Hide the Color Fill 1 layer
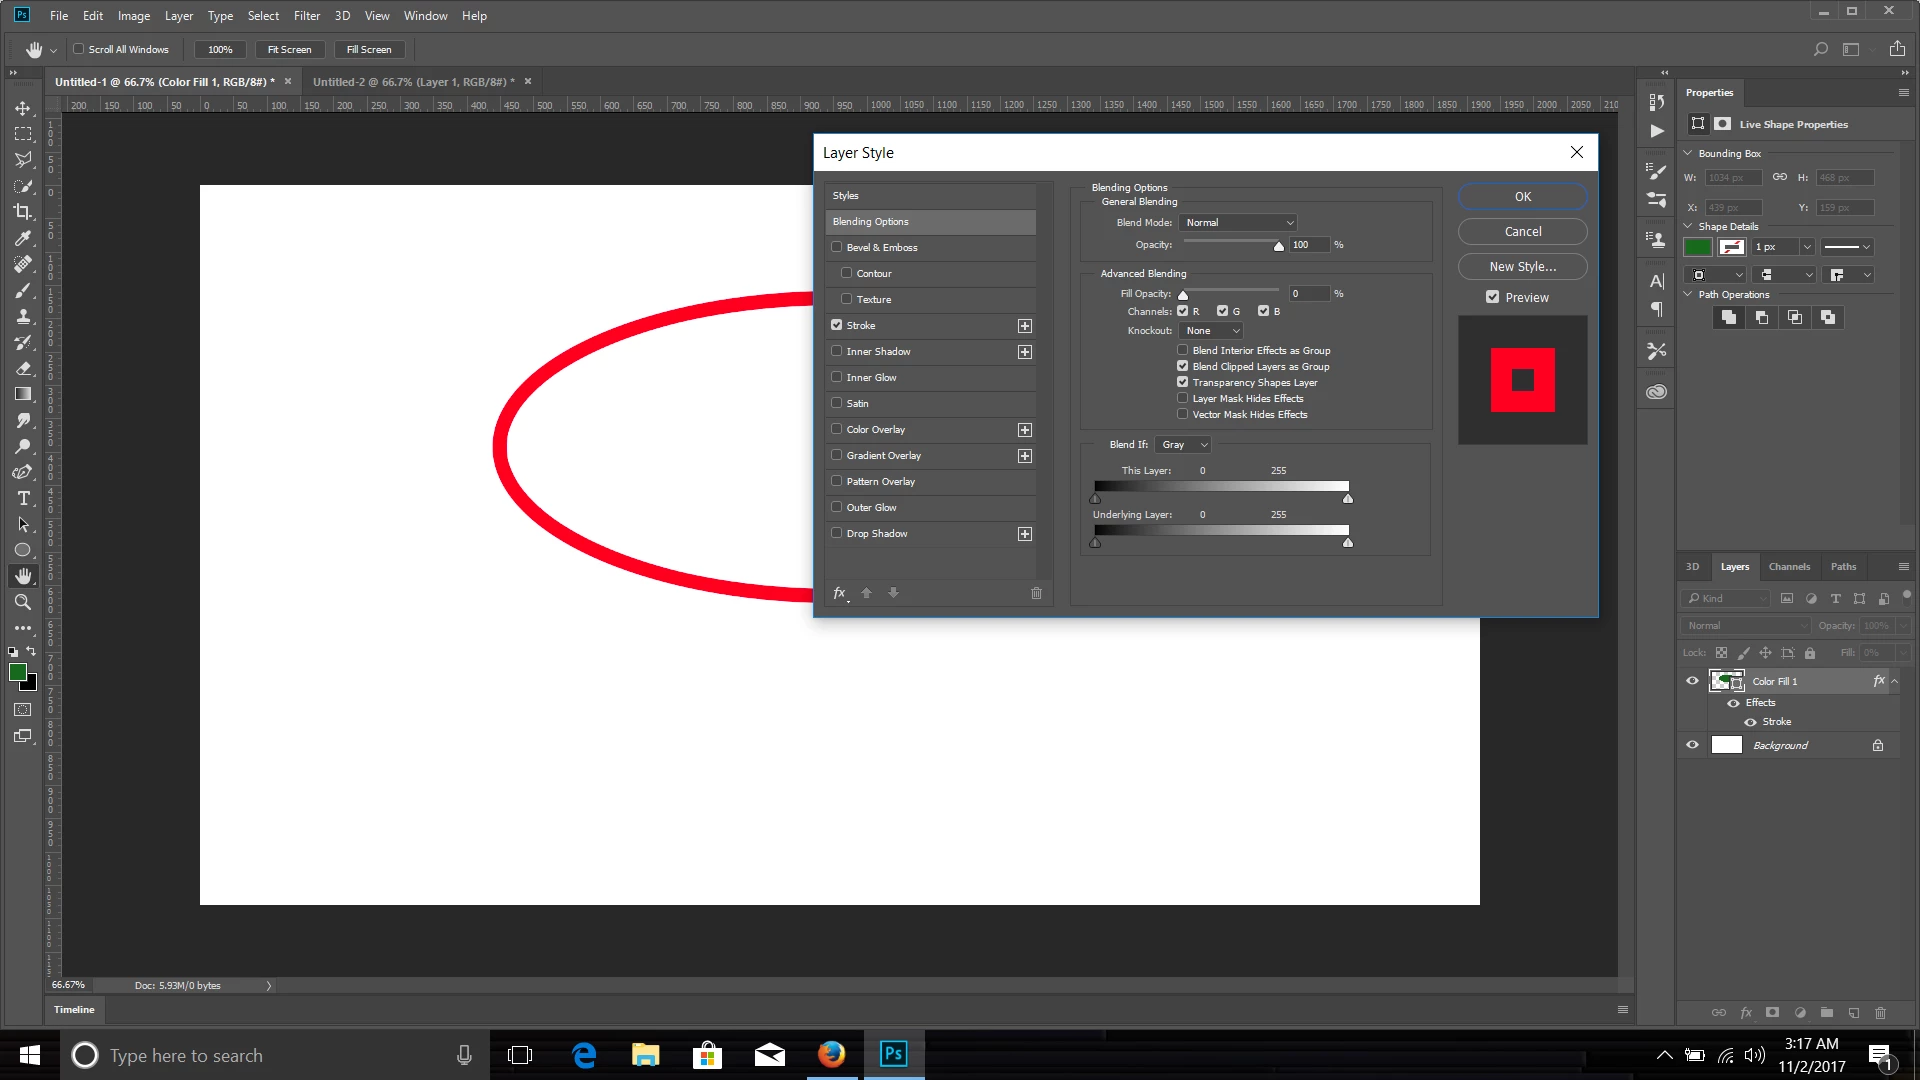 point(1692,681)
